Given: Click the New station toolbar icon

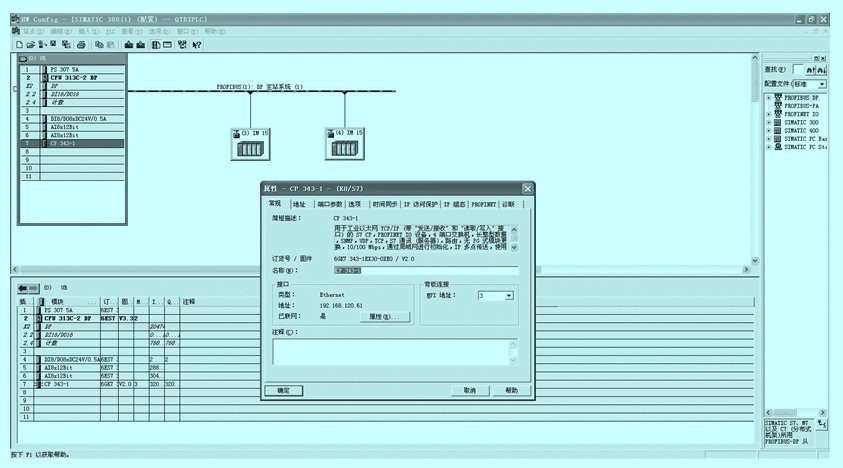Looking at the screenshot, I should point(19,45).
